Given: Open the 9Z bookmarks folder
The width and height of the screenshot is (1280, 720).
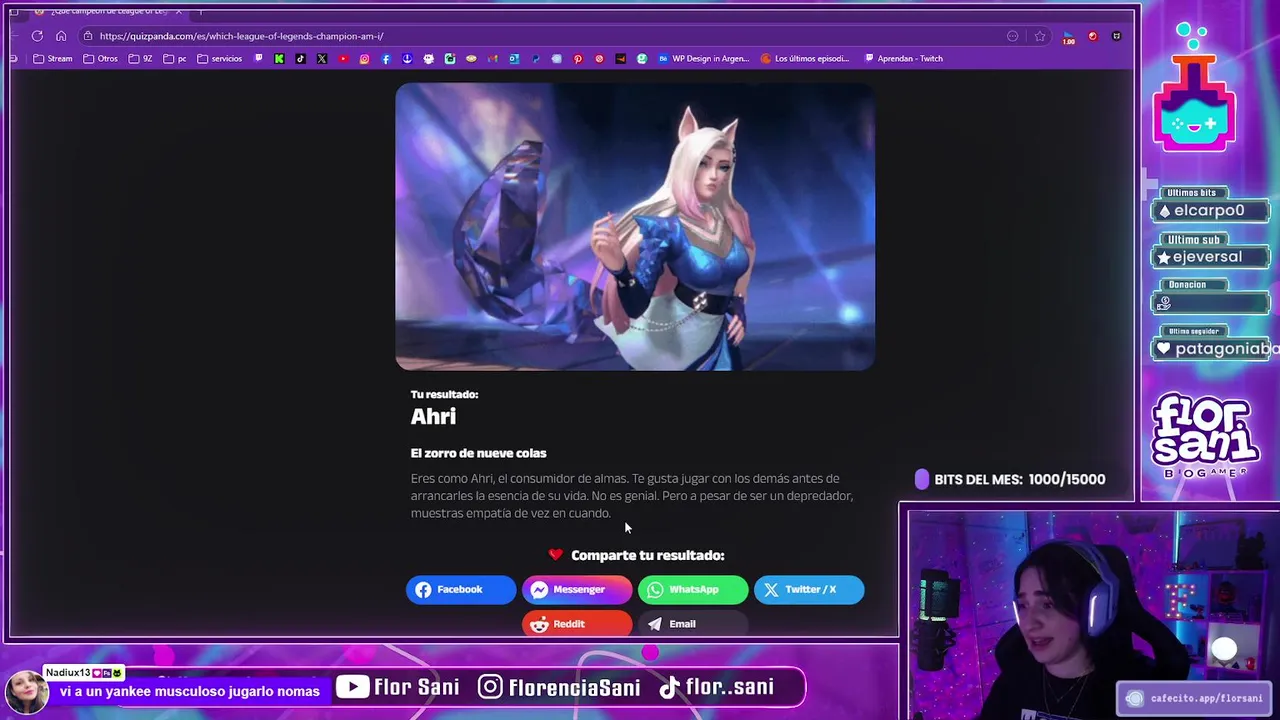Looking at the screenshot, I should click(140, 58).
